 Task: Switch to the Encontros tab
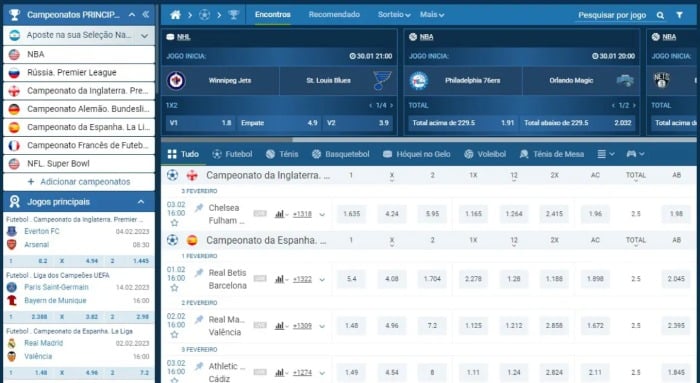[x=272, y=15]
